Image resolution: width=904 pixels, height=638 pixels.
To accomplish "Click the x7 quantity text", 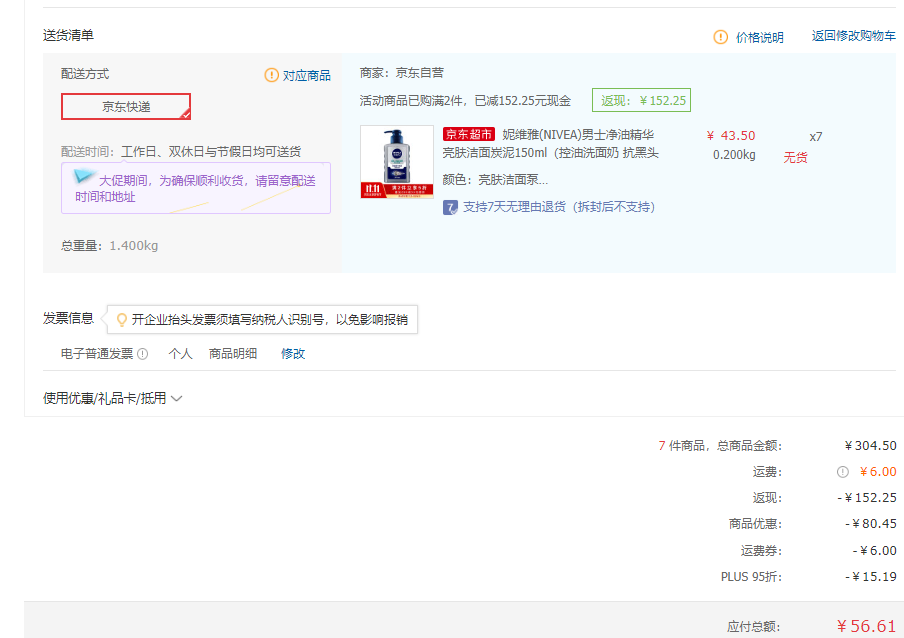I will click(x=816, y=137).
